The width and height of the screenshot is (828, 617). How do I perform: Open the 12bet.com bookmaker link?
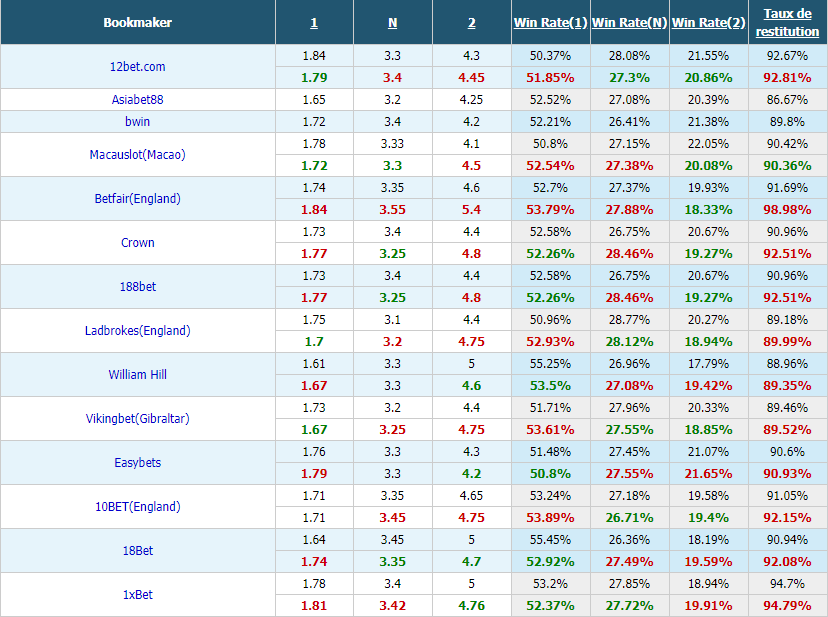137,67
